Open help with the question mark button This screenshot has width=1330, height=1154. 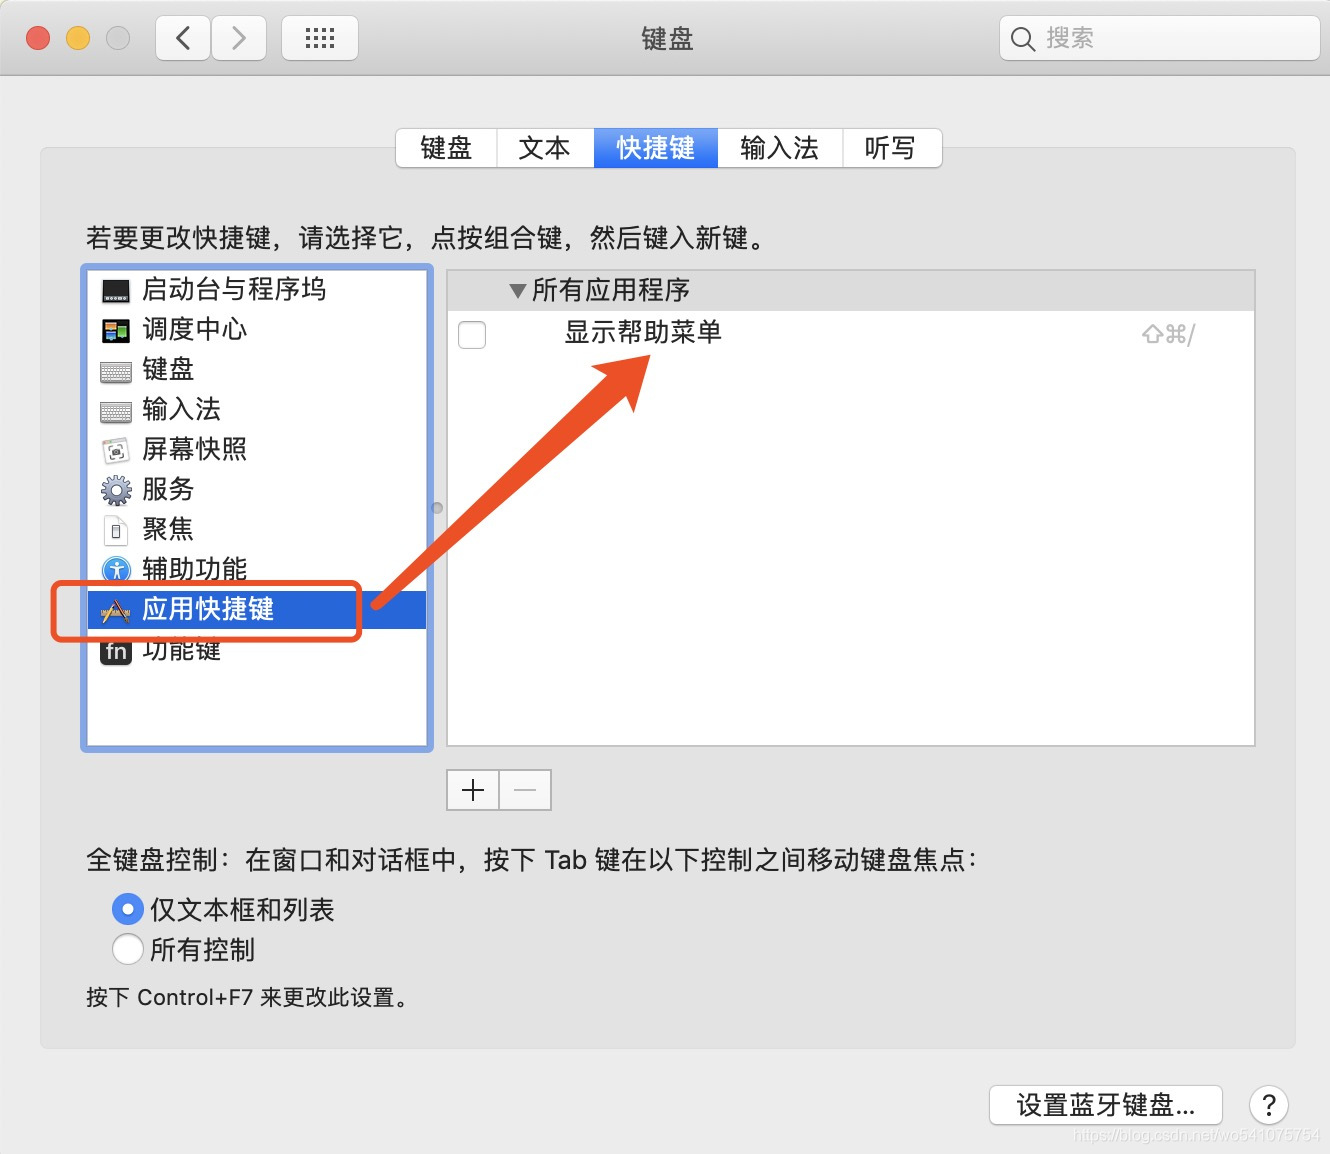(x=1268, y=1105)
